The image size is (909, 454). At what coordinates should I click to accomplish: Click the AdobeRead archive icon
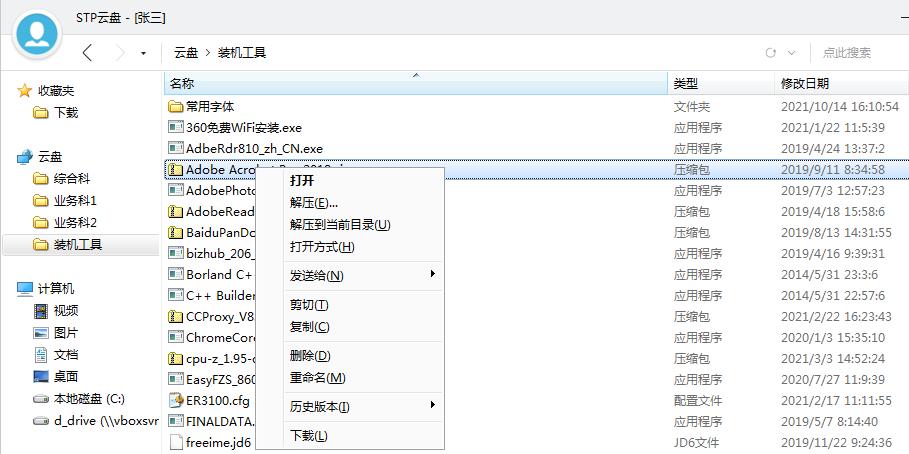tap(176, 212)
